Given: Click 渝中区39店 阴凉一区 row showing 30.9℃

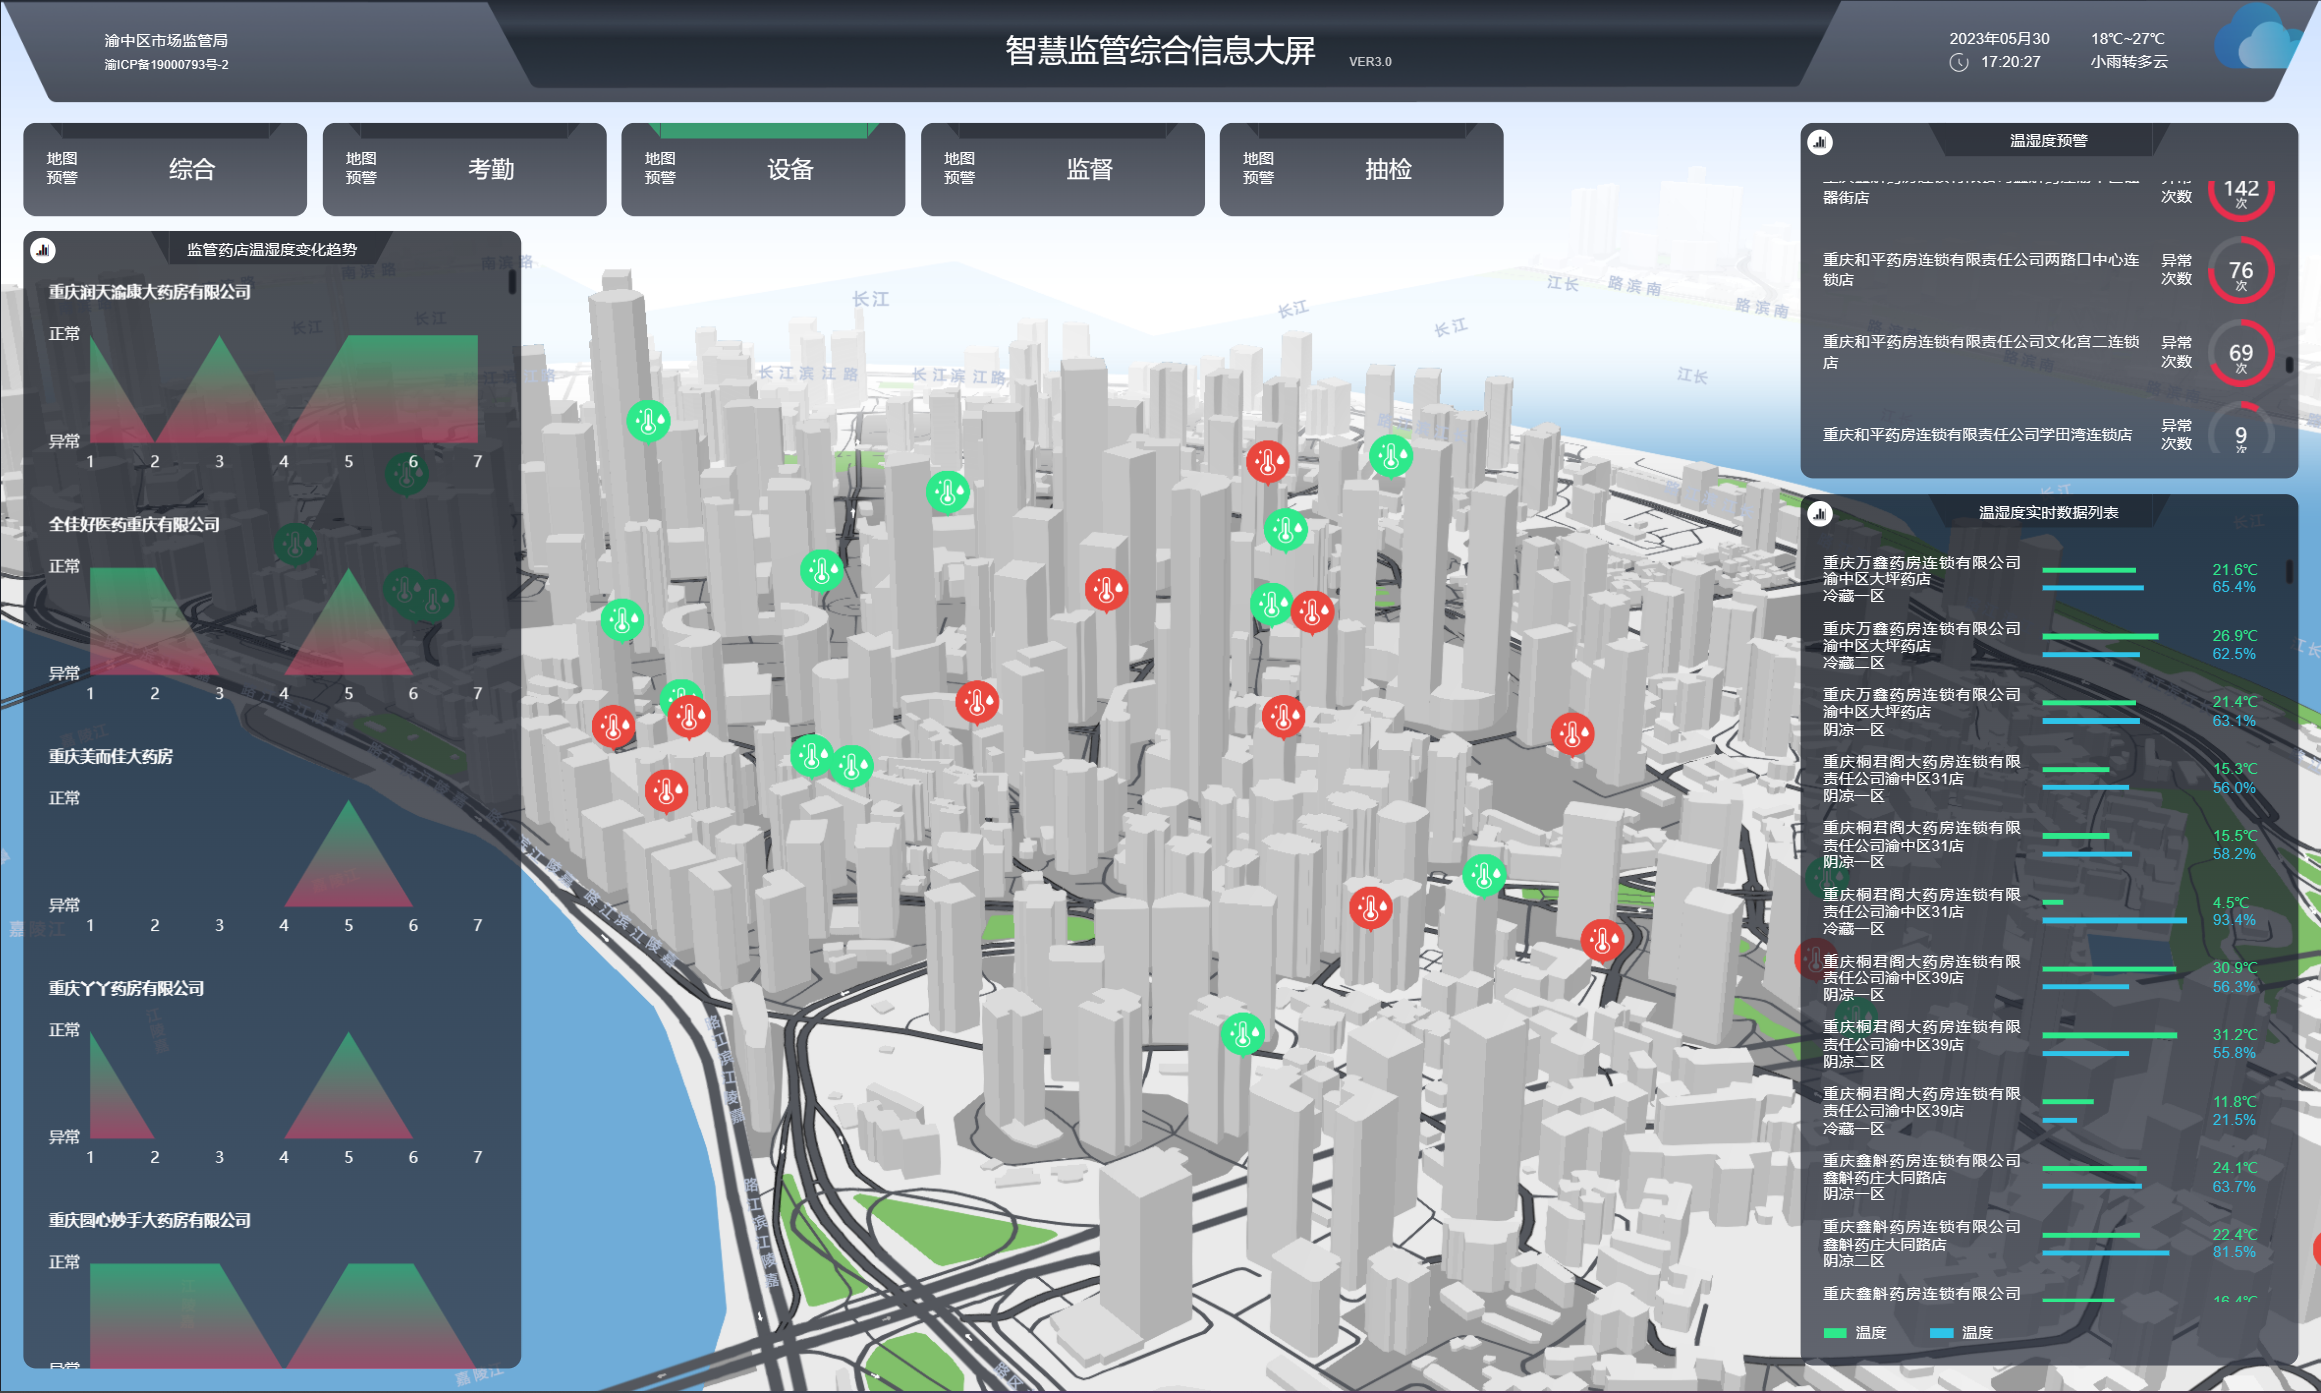Looking at the screenshot, I should click(2040, 977).
